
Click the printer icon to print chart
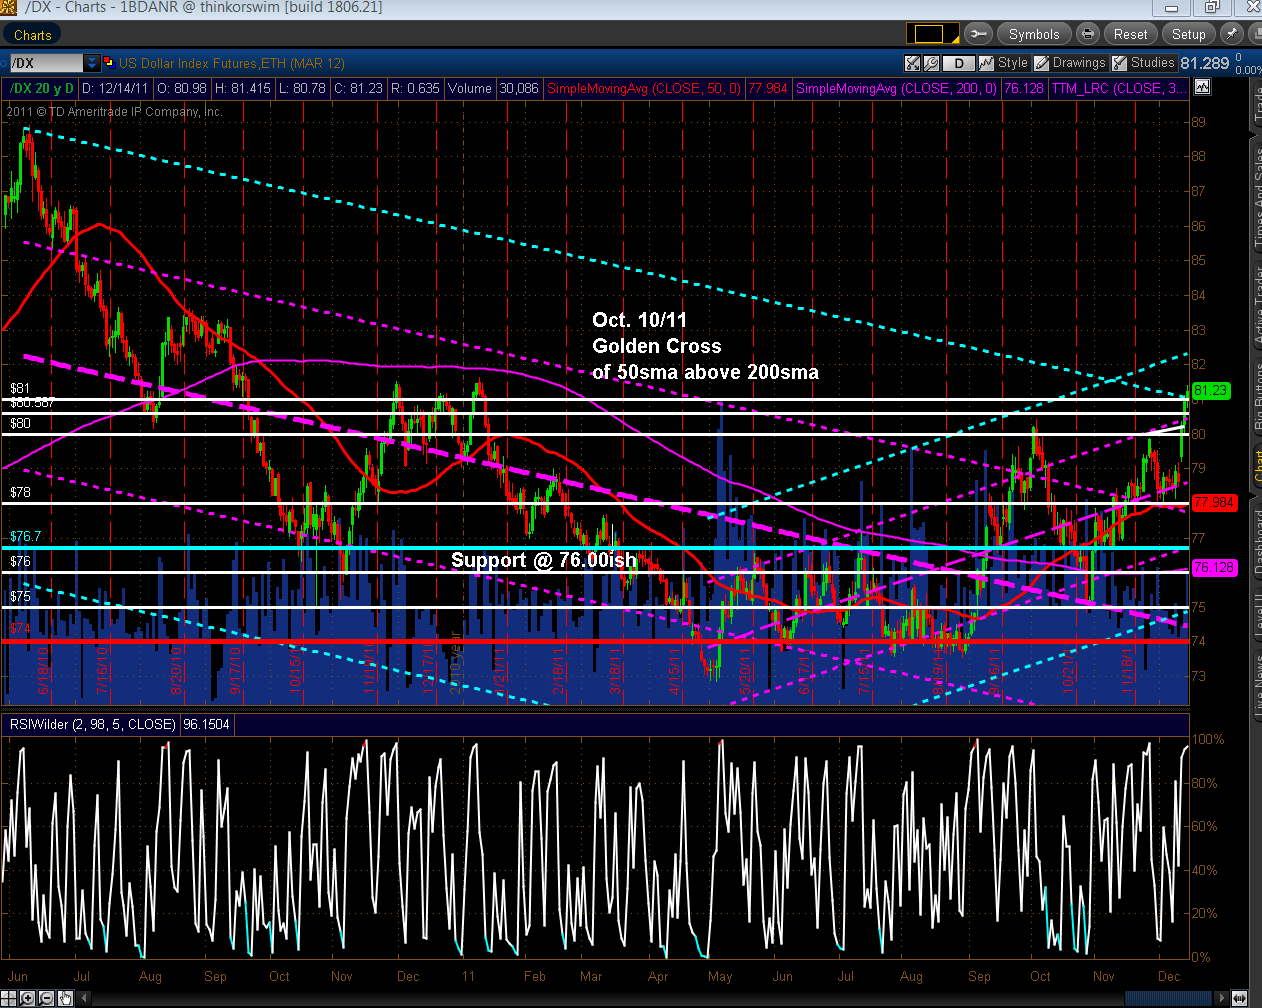(1088, 34)
